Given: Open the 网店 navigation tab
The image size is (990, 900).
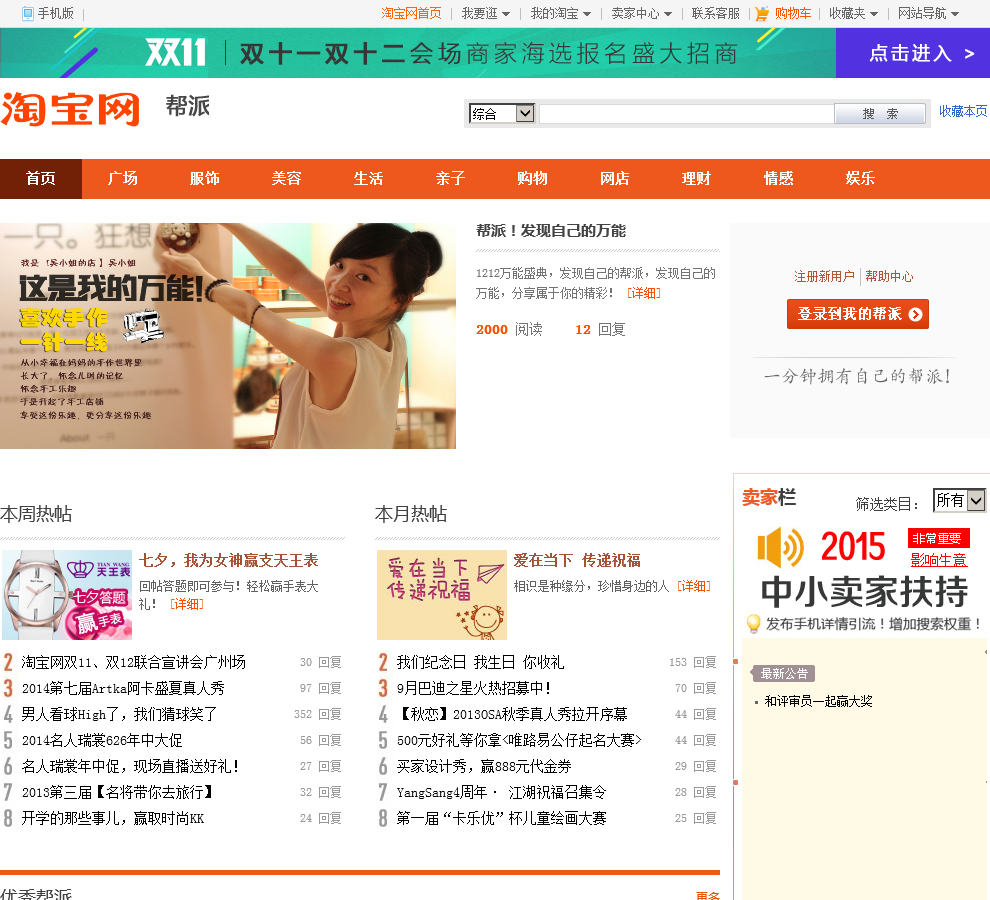Looking at the screenshot, I should point(615,179).
